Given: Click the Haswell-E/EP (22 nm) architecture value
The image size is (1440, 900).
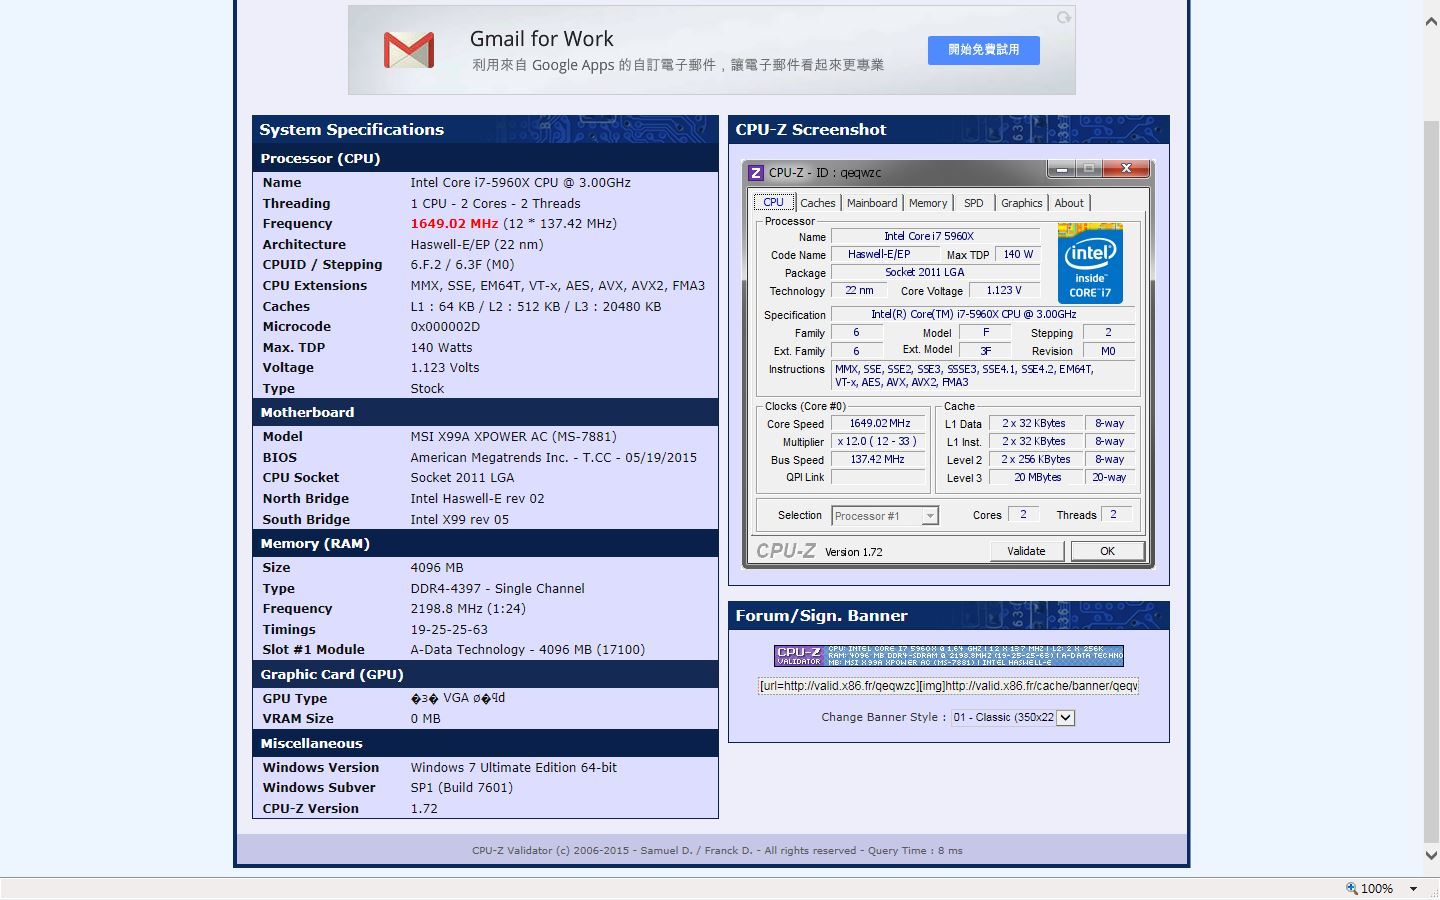Looking at the screenshot, I should click(477, 245).
